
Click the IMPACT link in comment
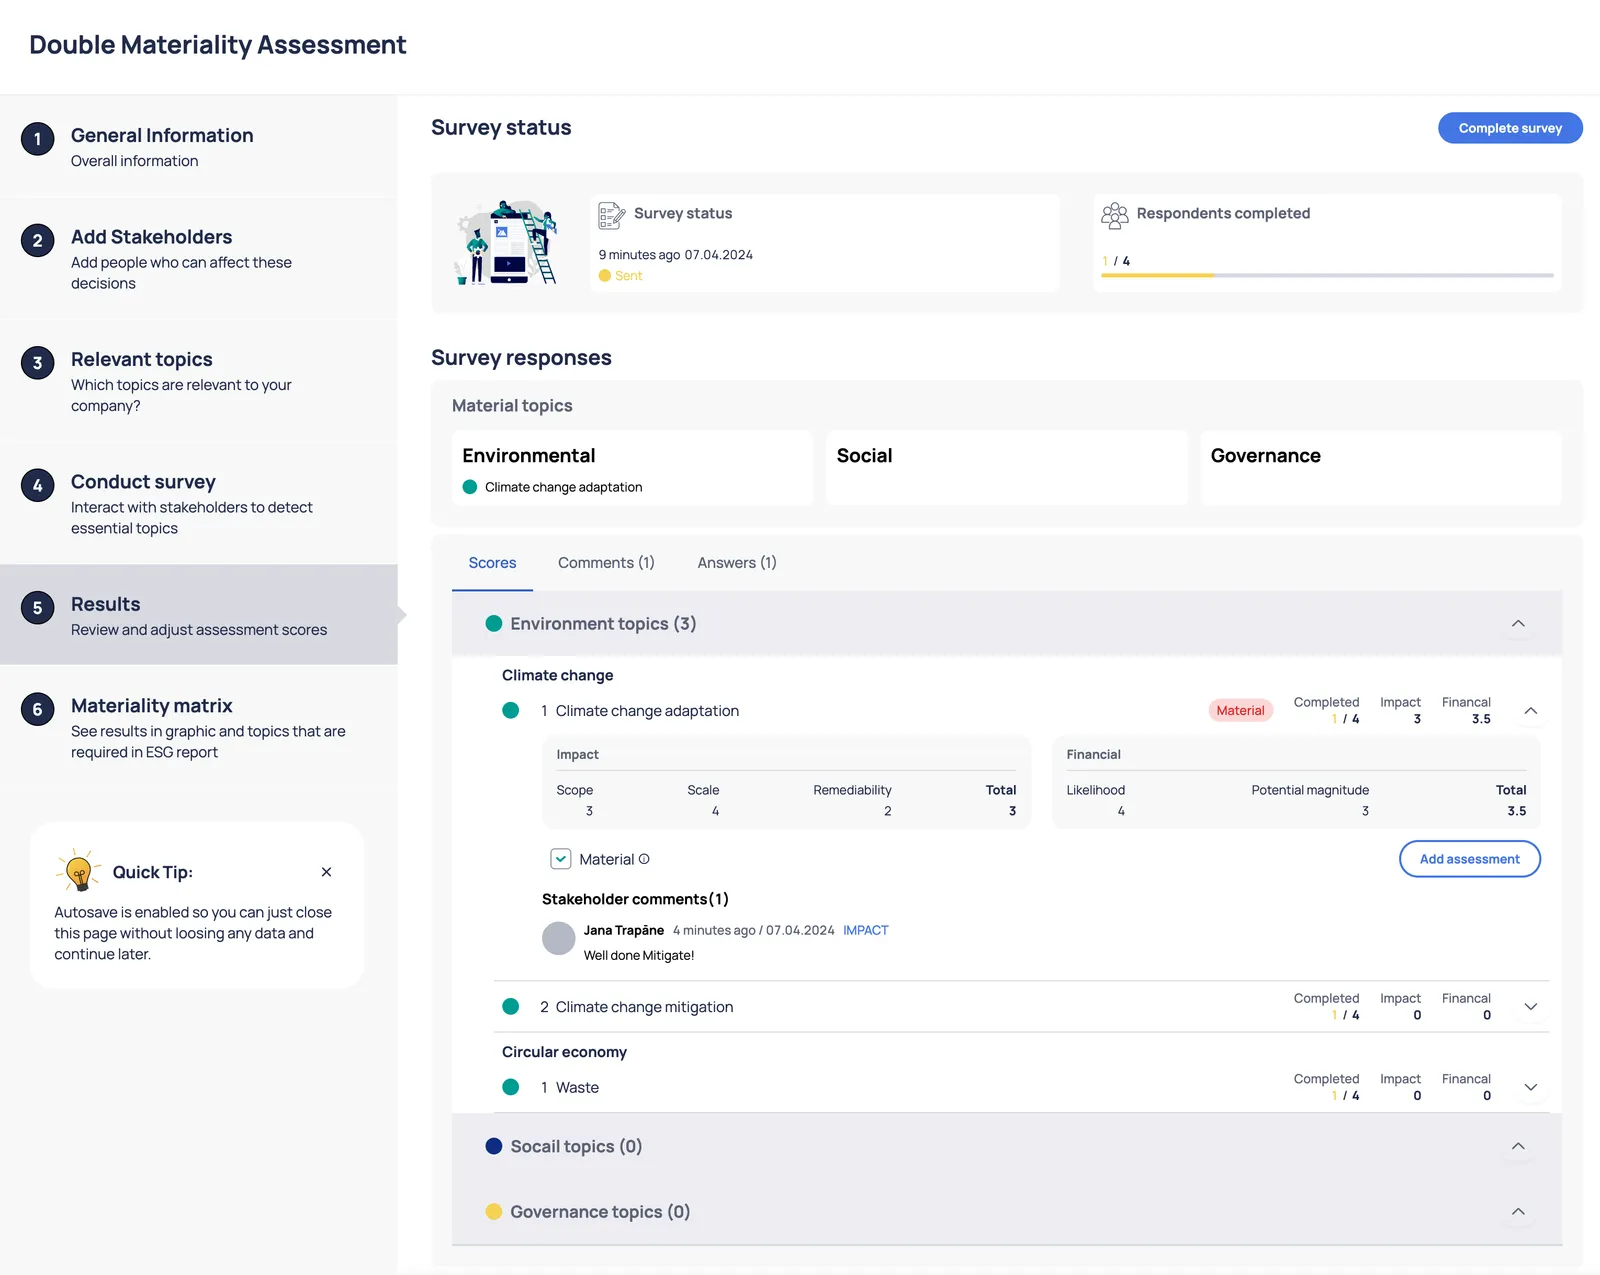[x=865, y=930]
